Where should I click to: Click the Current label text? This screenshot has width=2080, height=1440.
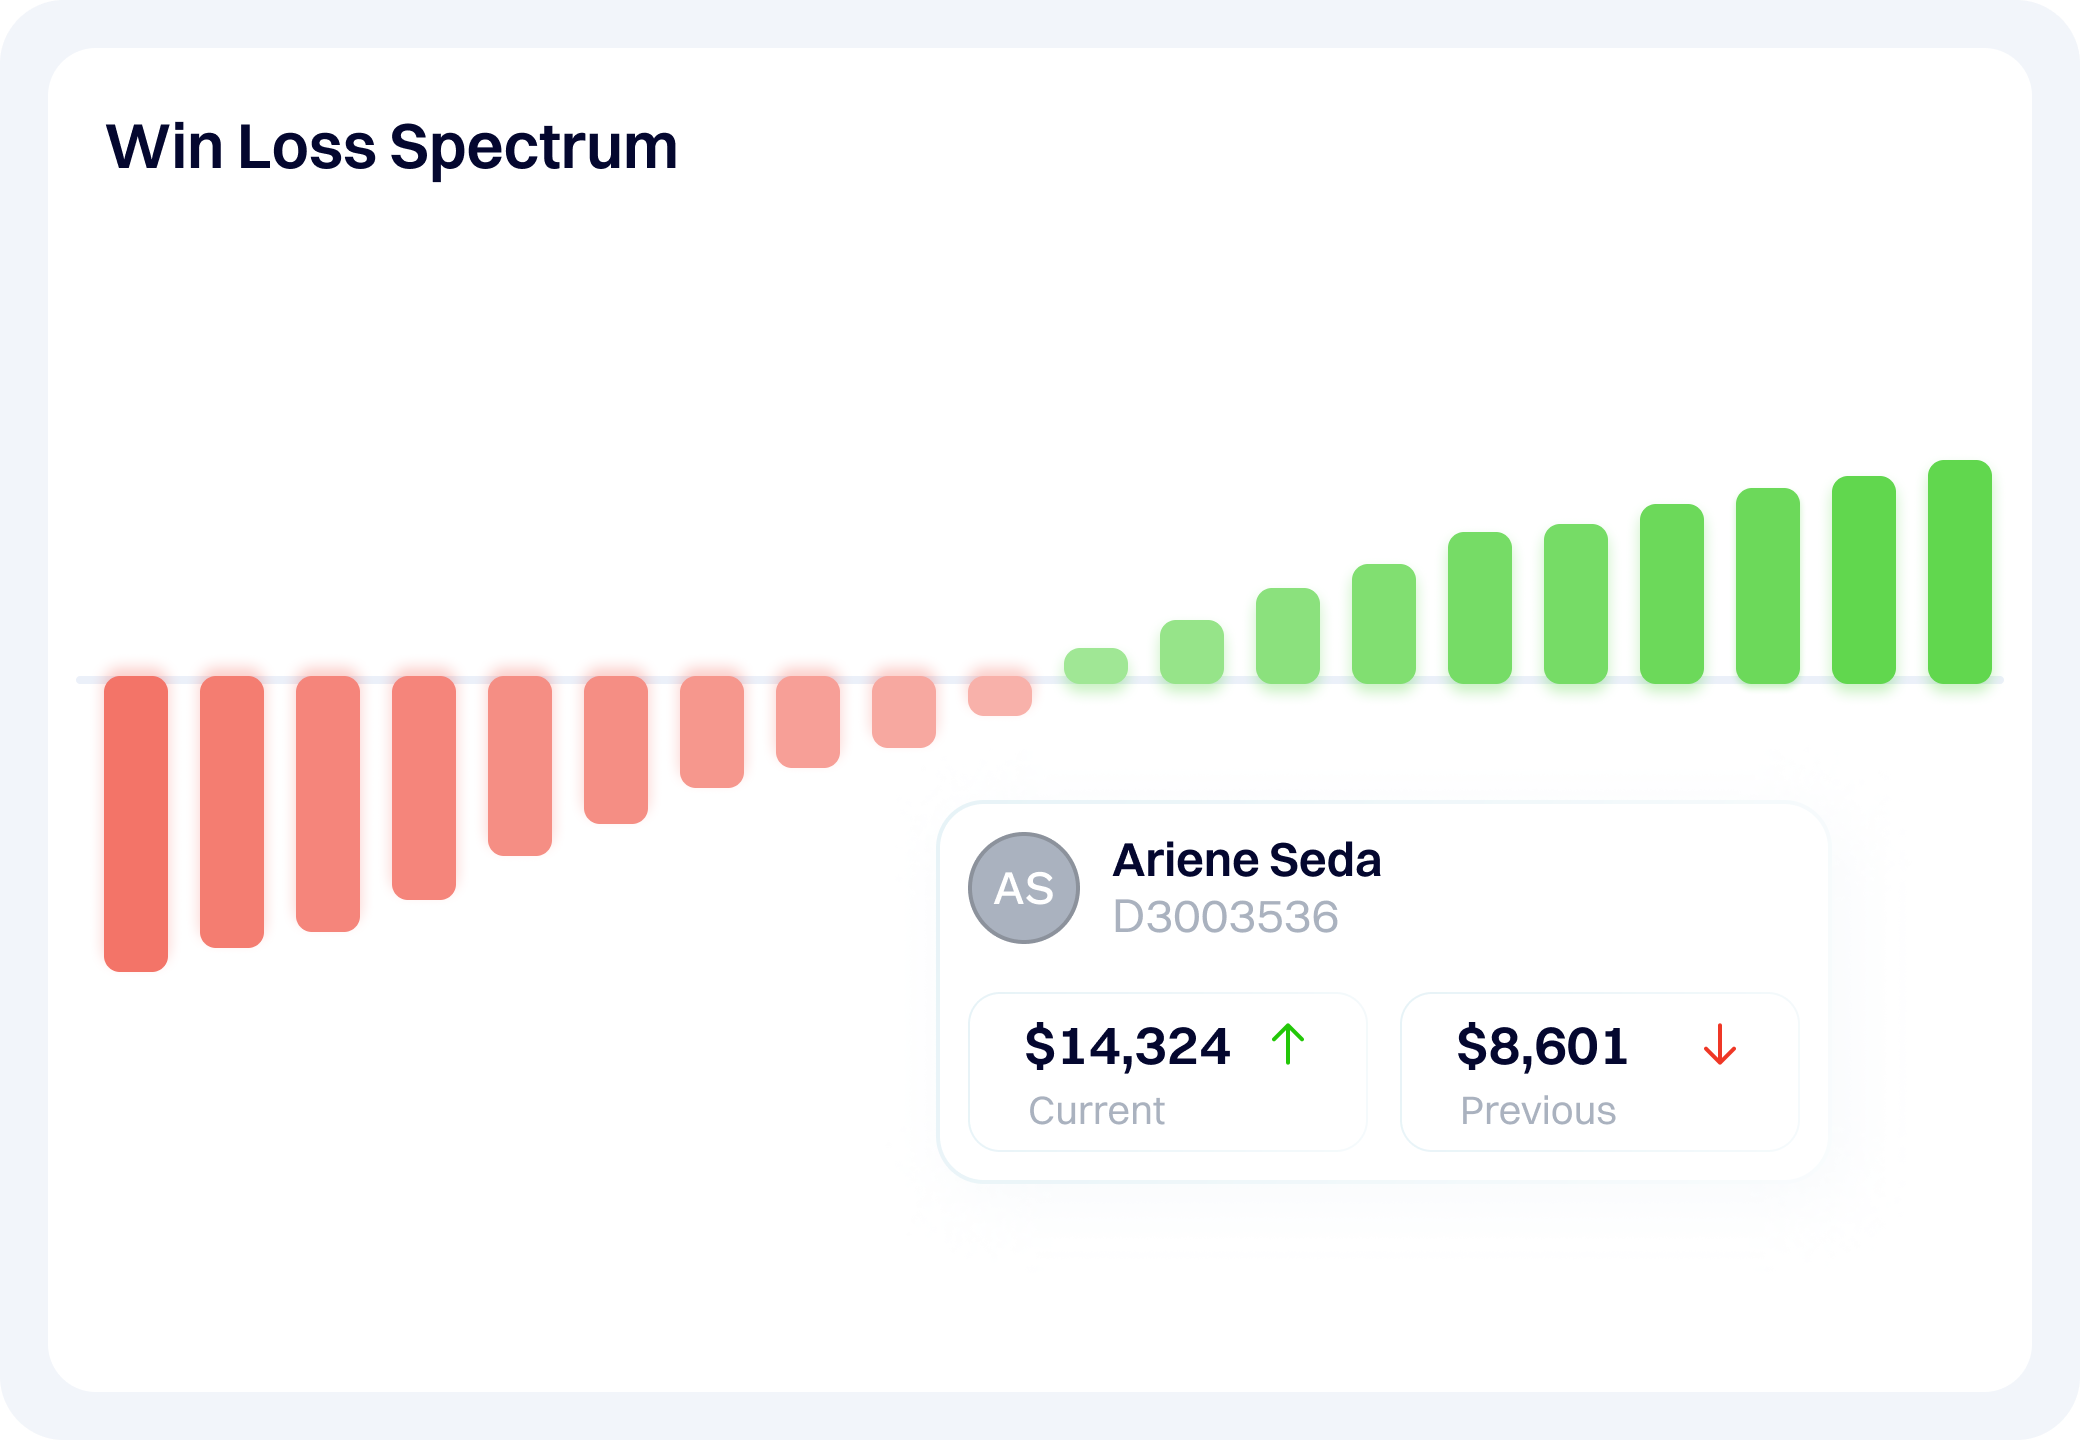(x=1096, y=1111)
